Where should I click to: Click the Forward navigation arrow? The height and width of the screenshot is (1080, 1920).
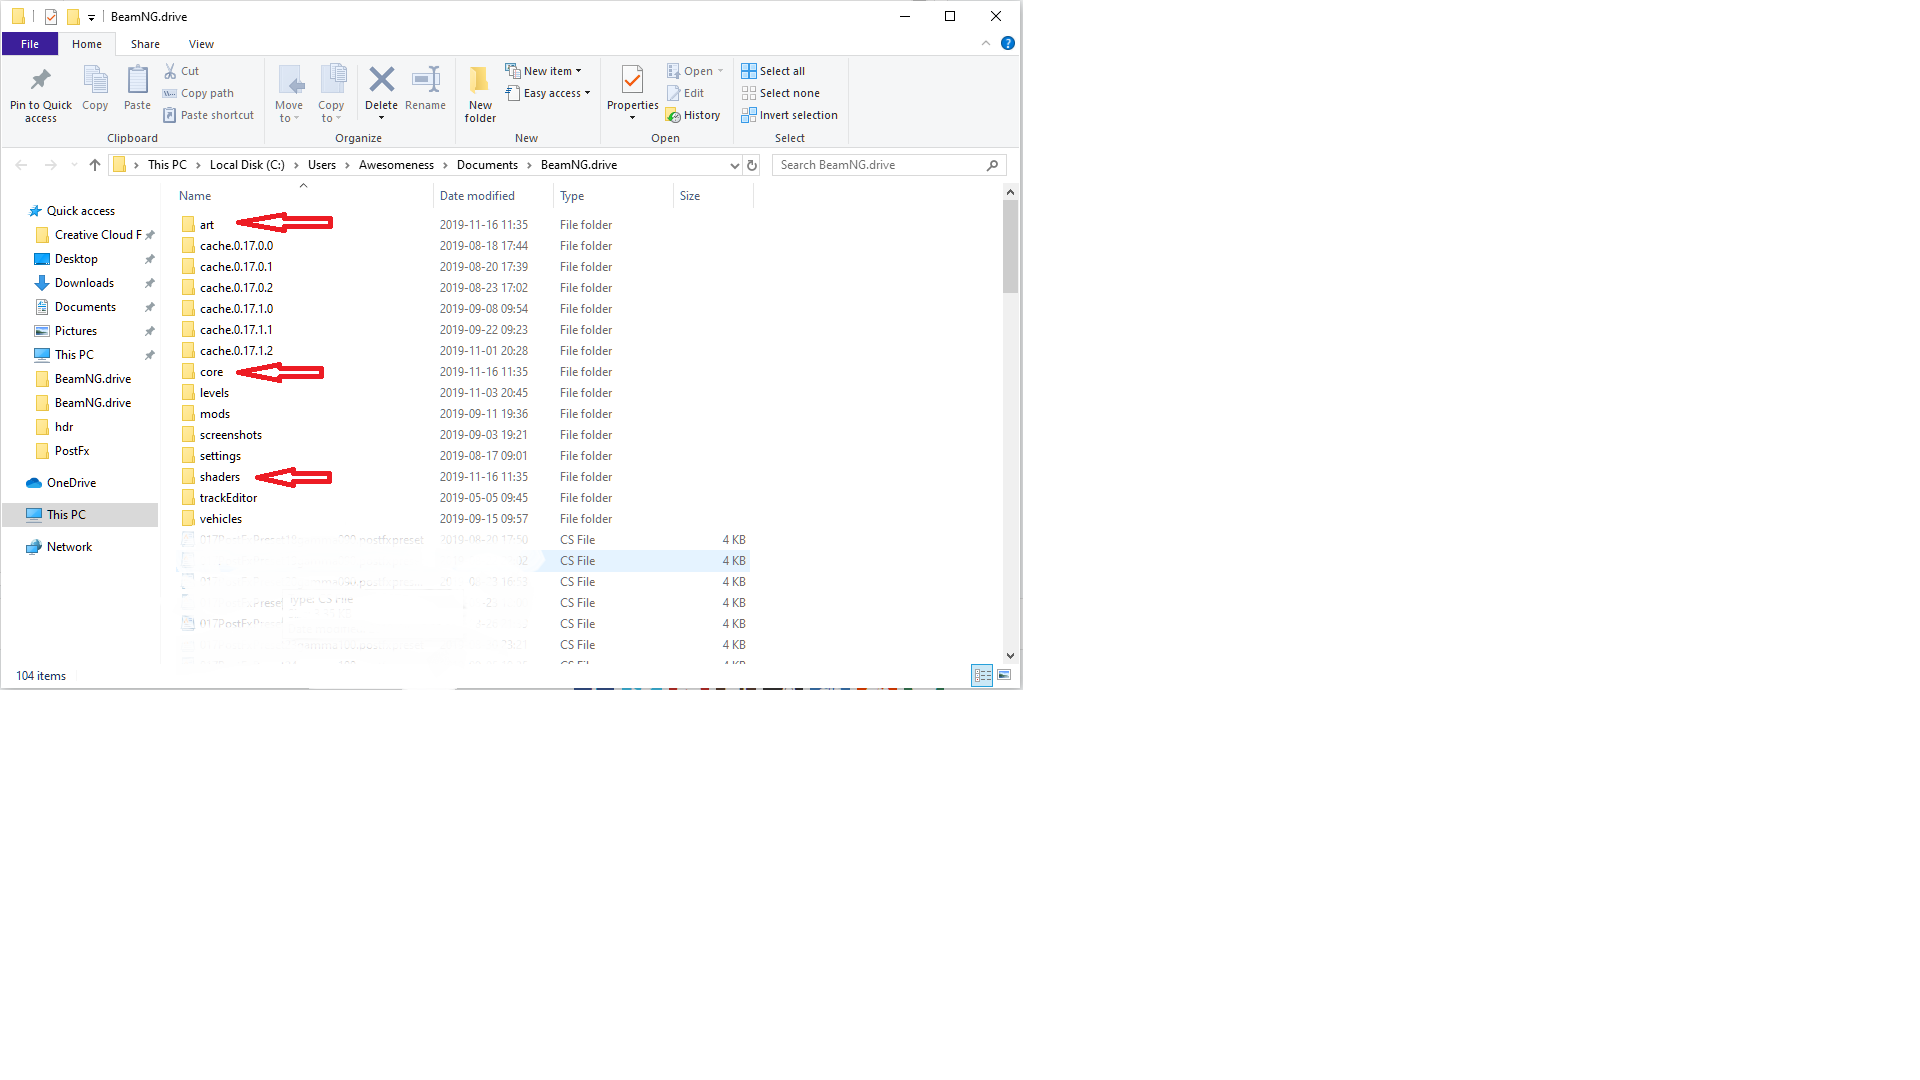50,165
